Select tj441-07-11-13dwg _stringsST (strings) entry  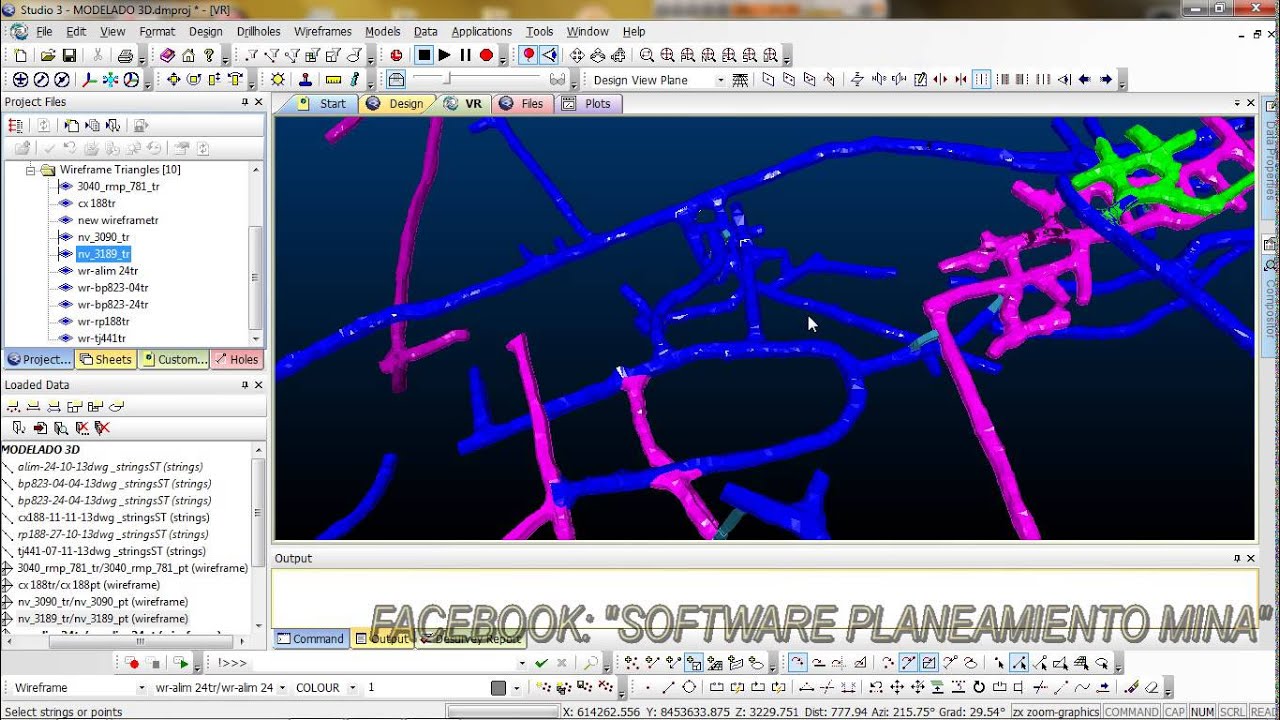click(x=111, y=551)
